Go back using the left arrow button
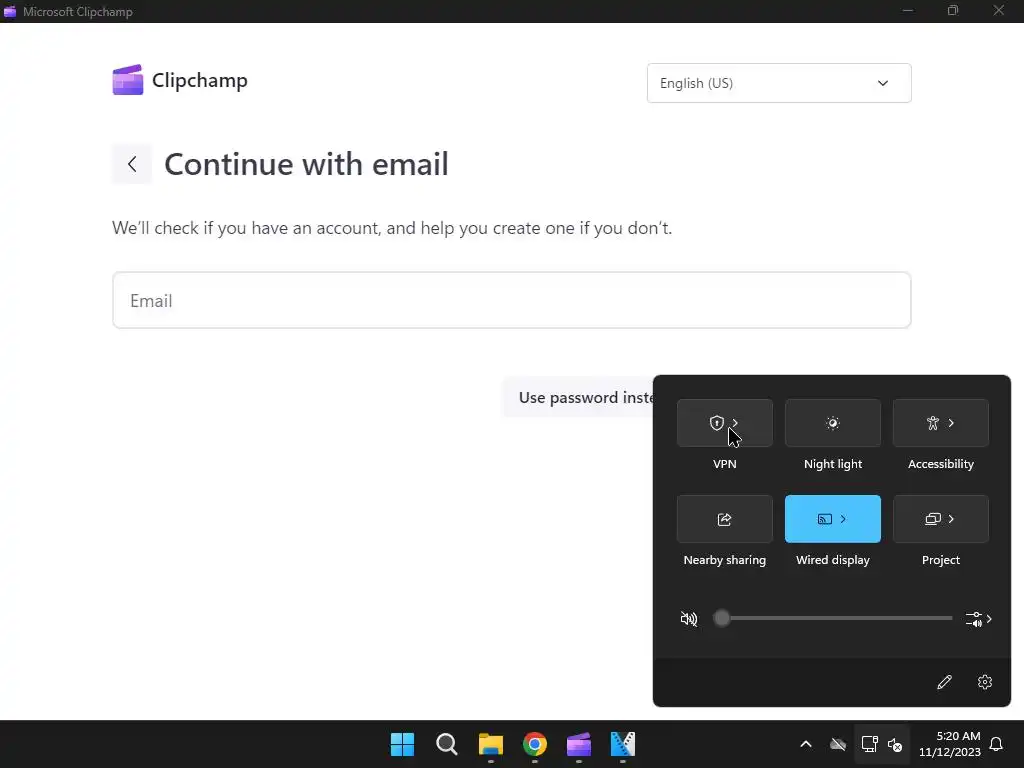 tap(132, 164)
